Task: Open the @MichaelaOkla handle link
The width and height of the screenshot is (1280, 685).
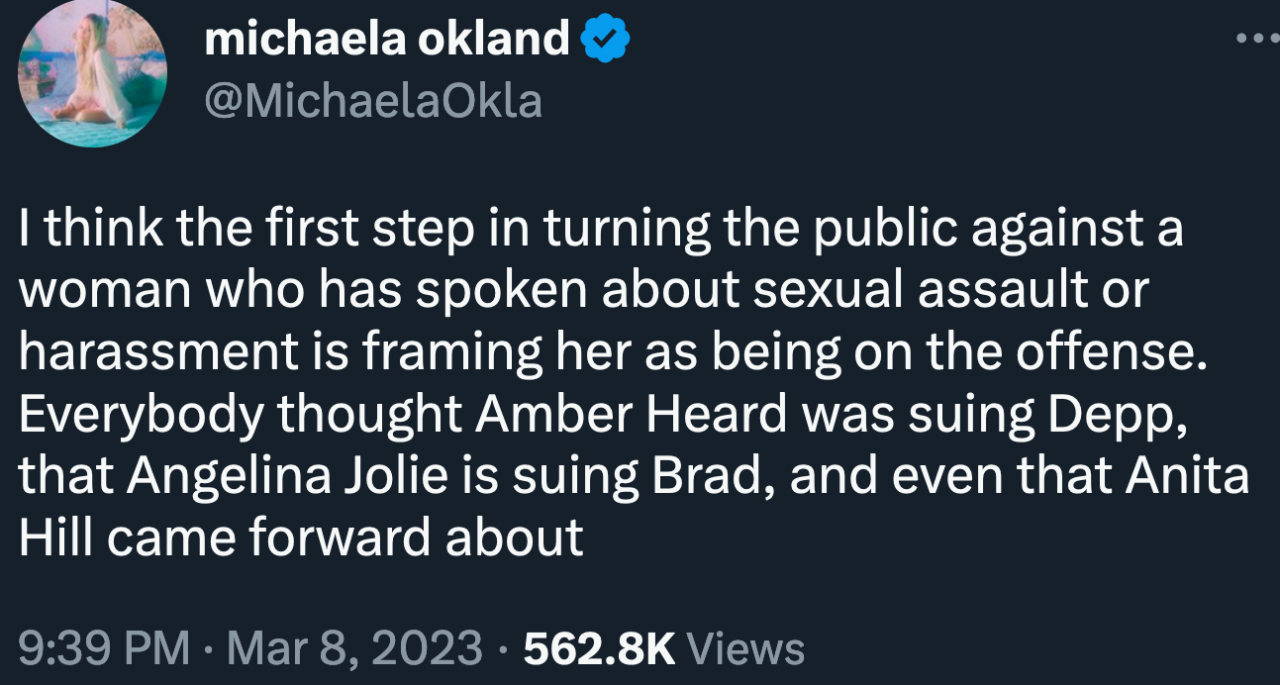Action: (x=373, y=101)
